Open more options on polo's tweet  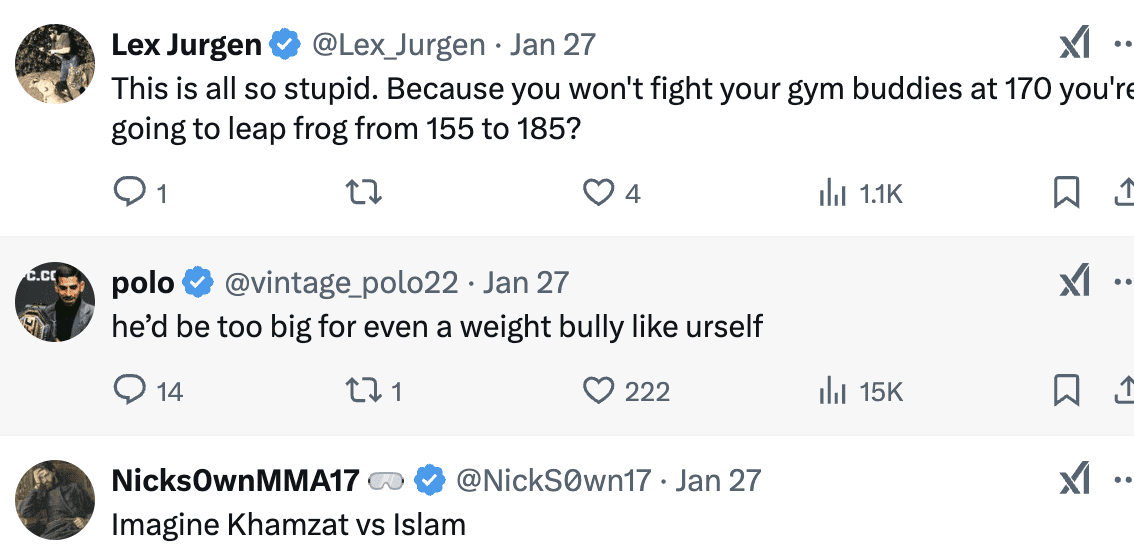[1124, 284]
